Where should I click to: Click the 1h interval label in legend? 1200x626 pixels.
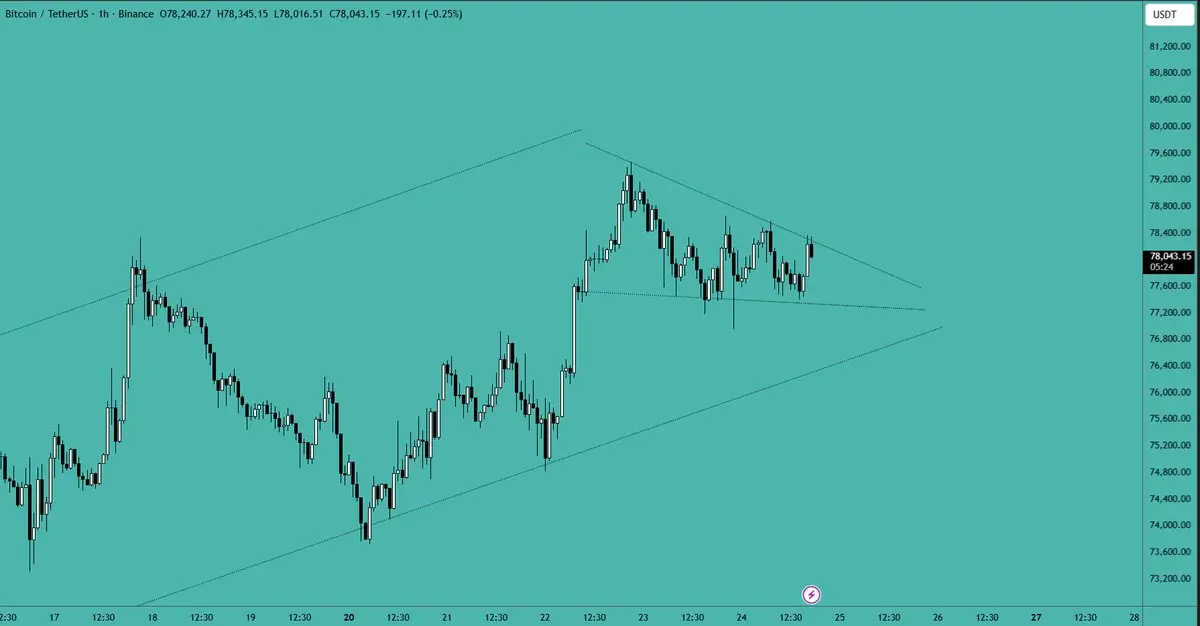click(x=104, y=14)
